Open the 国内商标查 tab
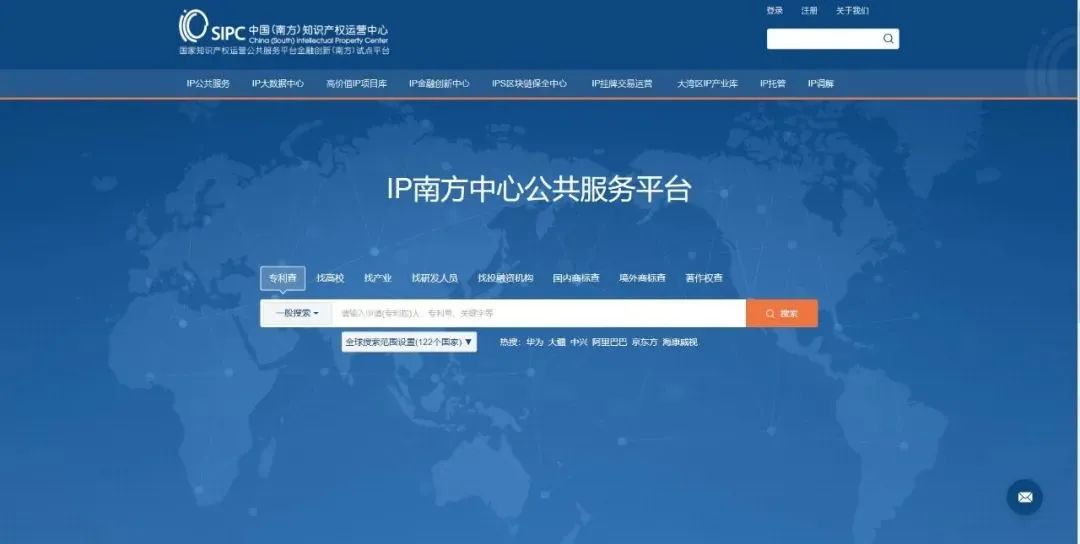Screen dimensions: 1080x544 pos(576,278)
